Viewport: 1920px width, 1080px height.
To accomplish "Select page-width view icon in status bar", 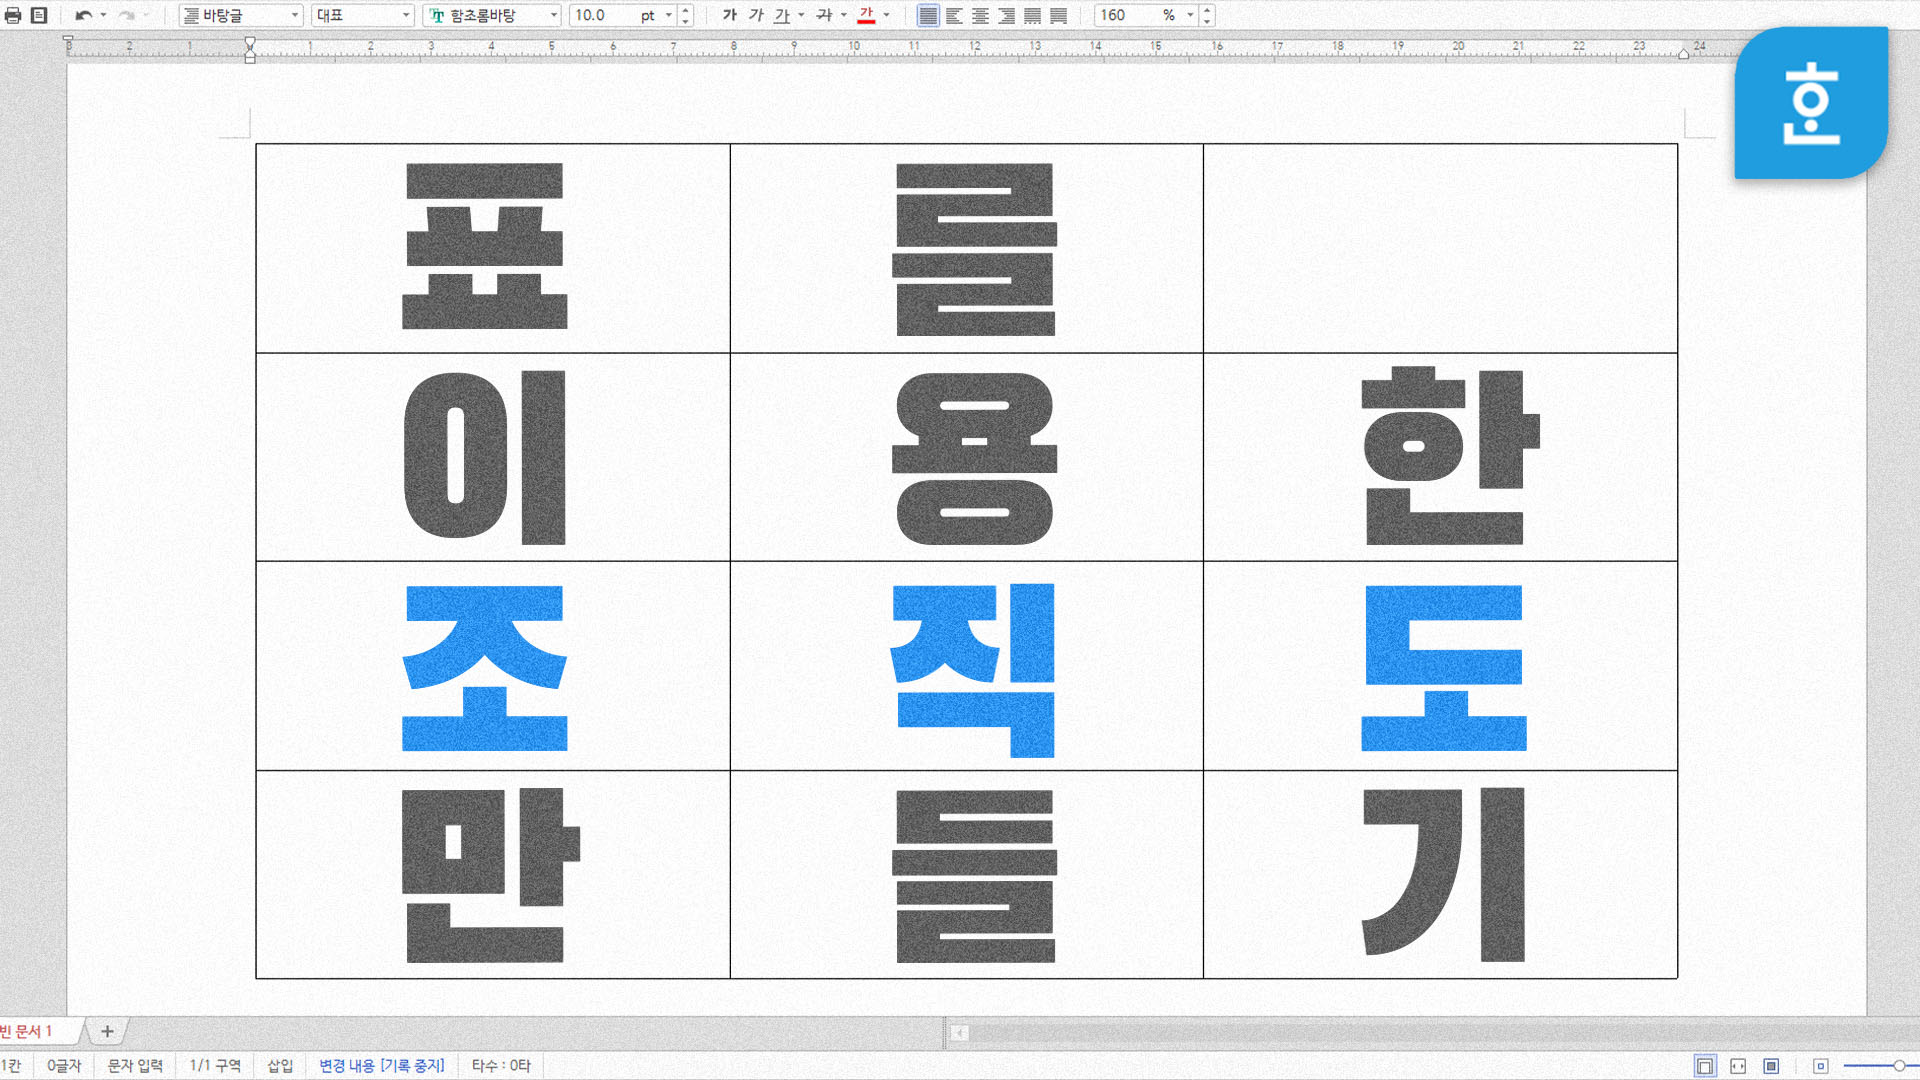I will (x=1738, y=1066).
